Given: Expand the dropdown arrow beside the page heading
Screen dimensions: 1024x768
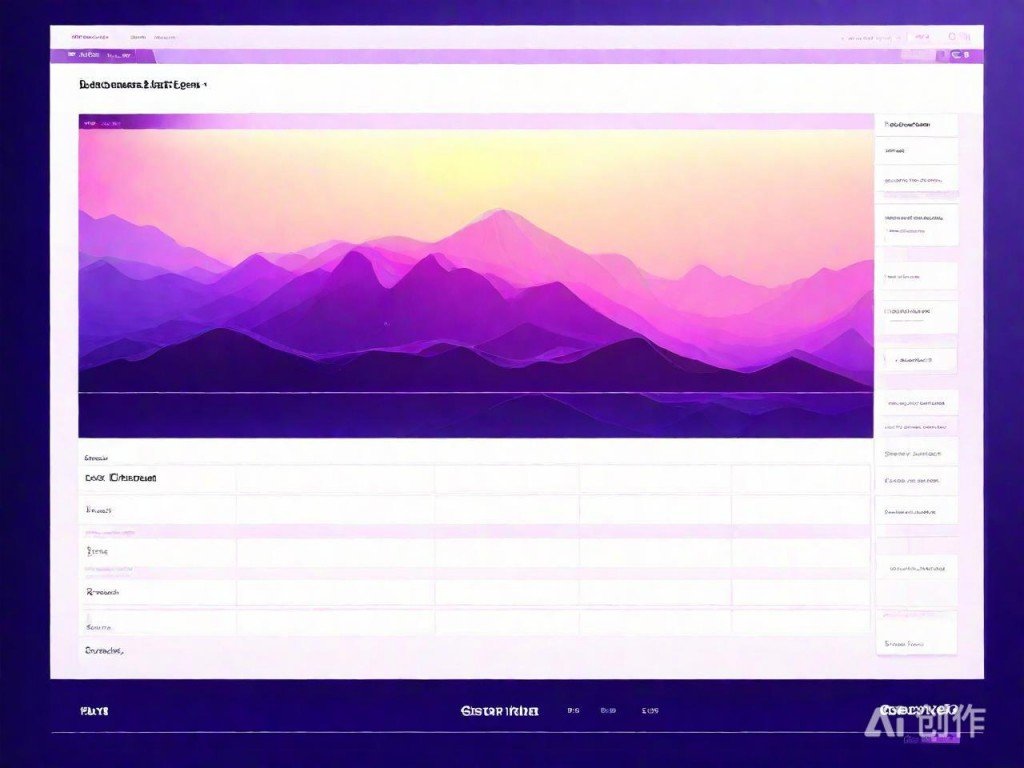Looking at the screenshot, I should coord(206,86).
